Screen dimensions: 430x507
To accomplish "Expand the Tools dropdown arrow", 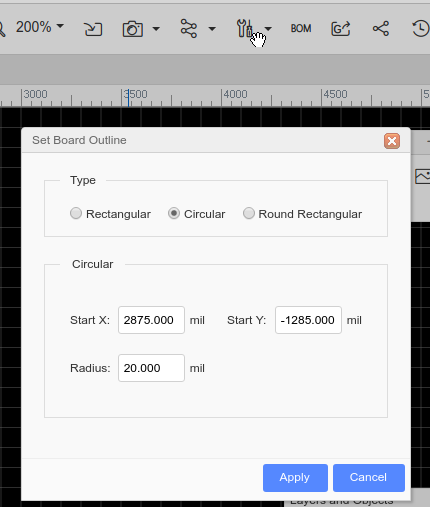I will click(268, 29).
